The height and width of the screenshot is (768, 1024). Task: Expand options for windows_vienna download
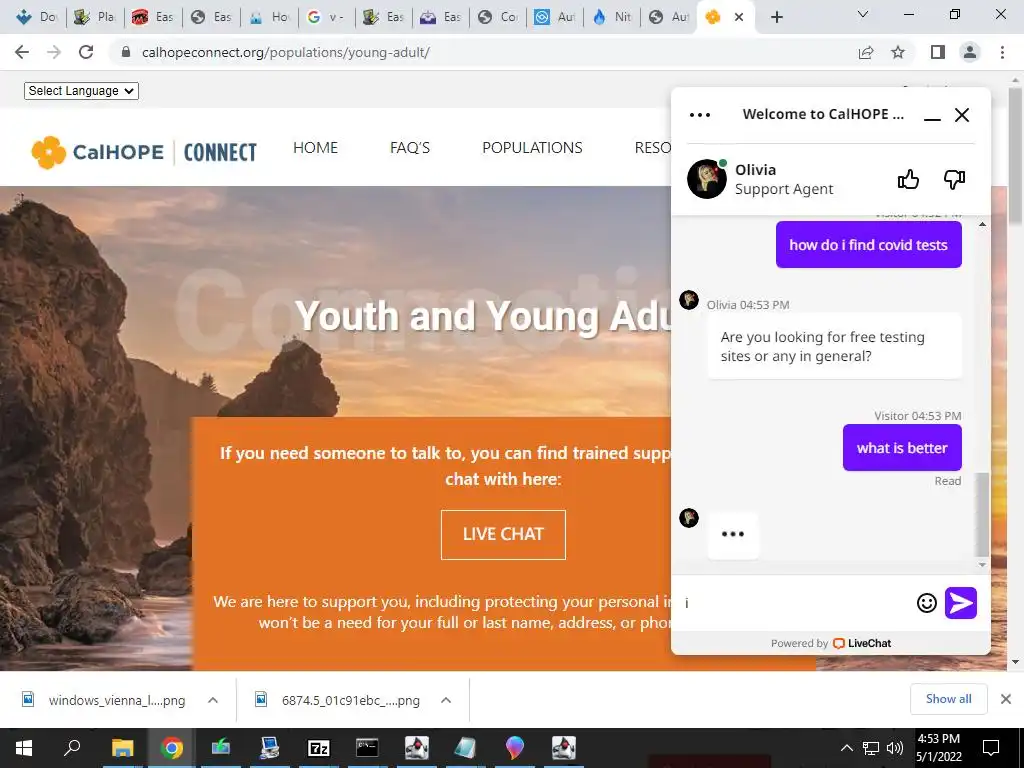213,700
